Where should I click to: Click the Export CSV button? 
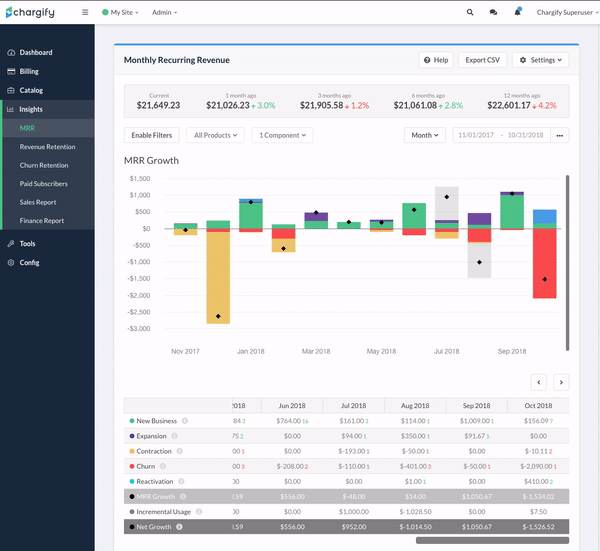pyautogui.click(x=483, y=60)
